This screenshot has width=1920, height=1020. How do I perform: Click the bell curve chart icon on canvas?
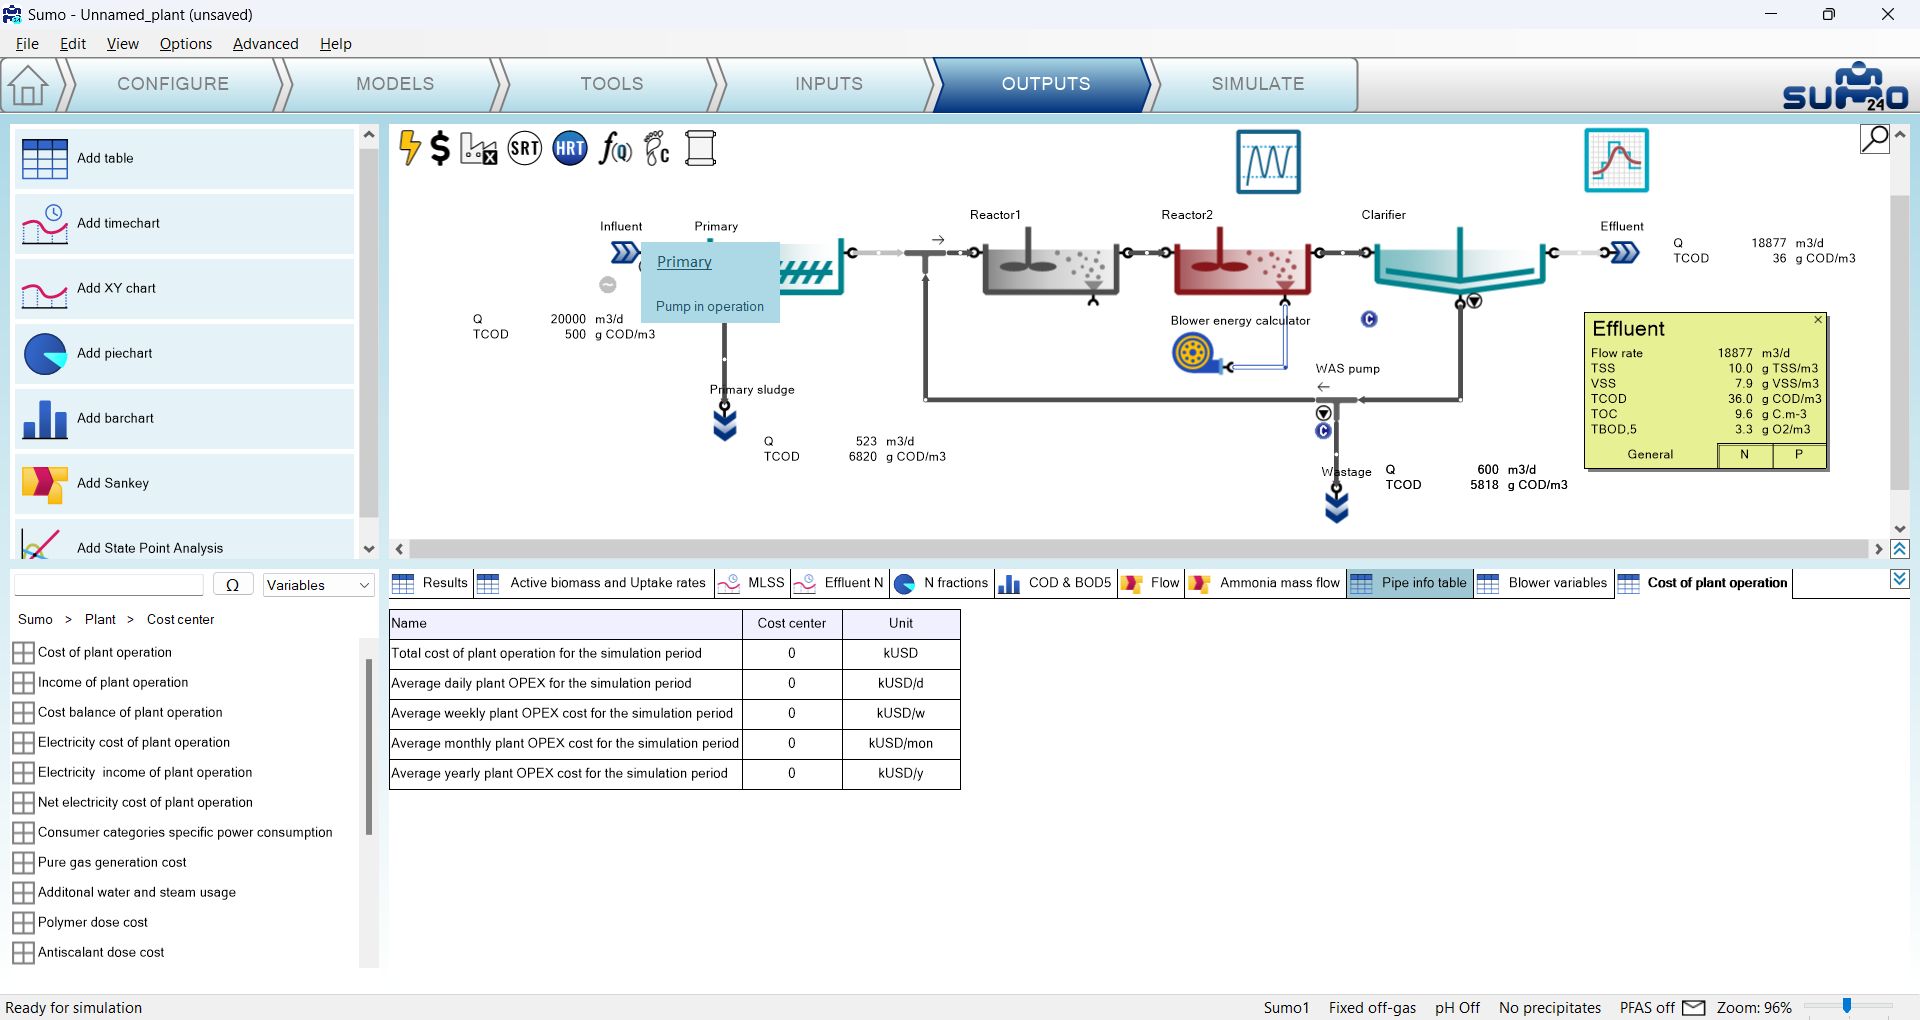click(x=1616, y=160)
